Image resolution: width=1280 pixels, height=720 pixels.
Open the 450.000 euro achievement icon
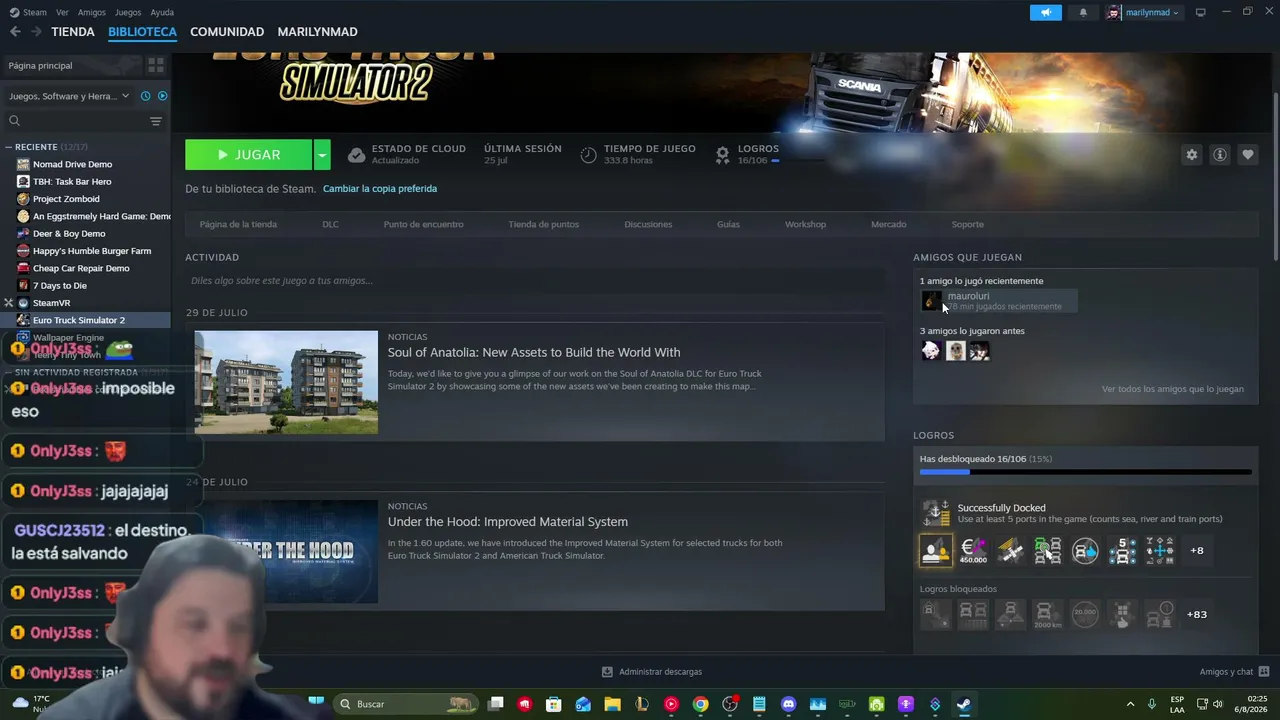pyautogui.click(x=973, y=550)
